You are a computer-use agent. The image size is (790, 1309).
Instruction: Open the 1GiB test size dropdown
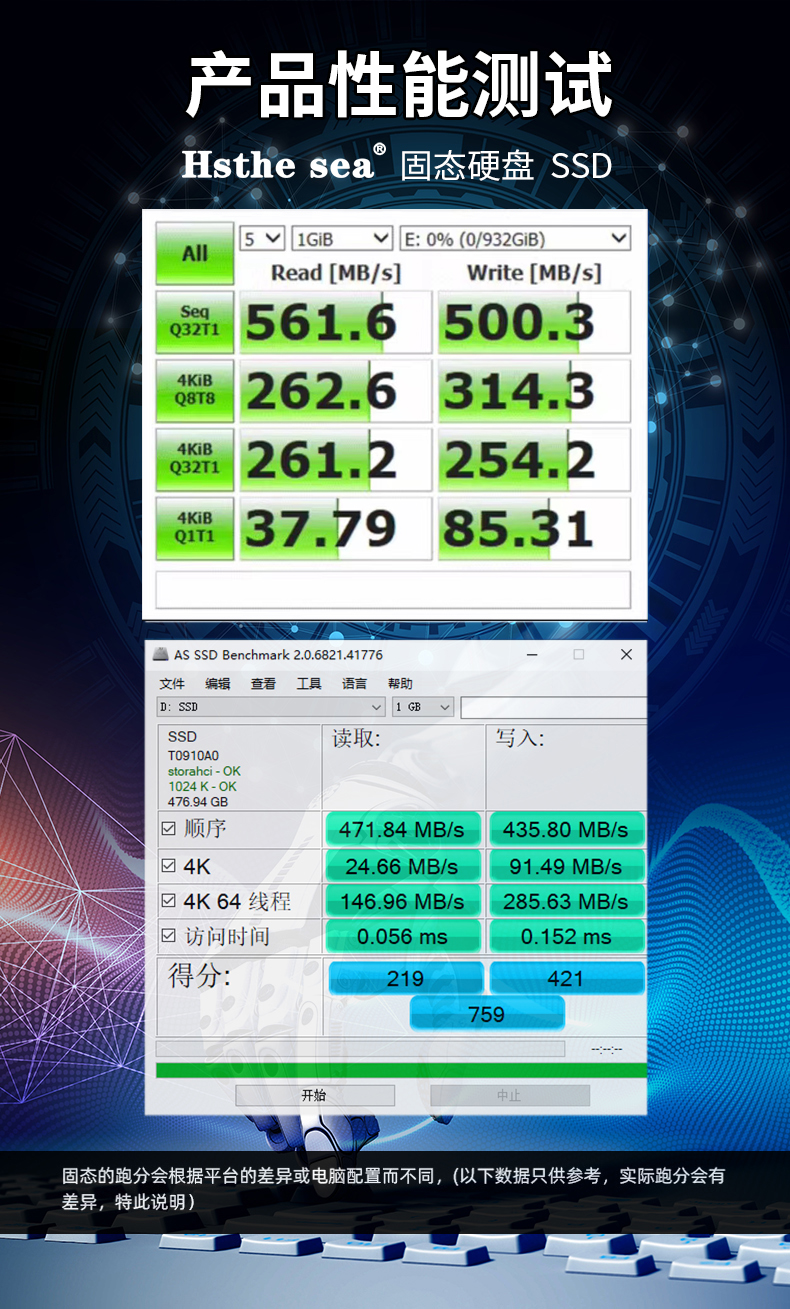(x=342, y=238)
